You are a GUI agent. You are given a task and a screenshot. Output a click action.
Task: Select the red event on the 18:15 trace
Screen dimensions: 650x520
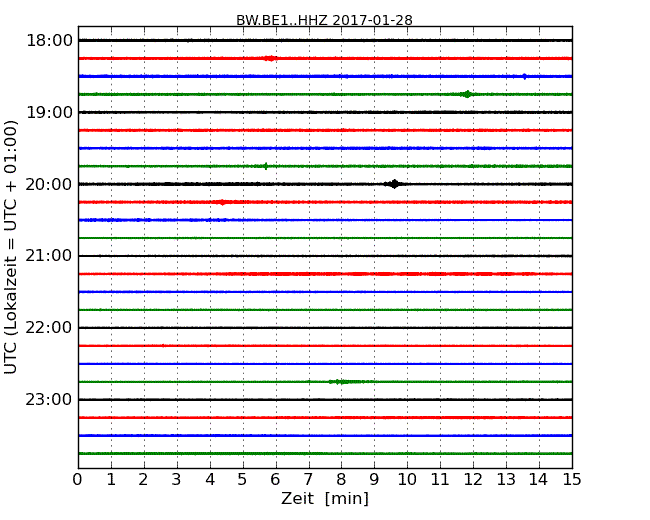[x=270, y=58]
